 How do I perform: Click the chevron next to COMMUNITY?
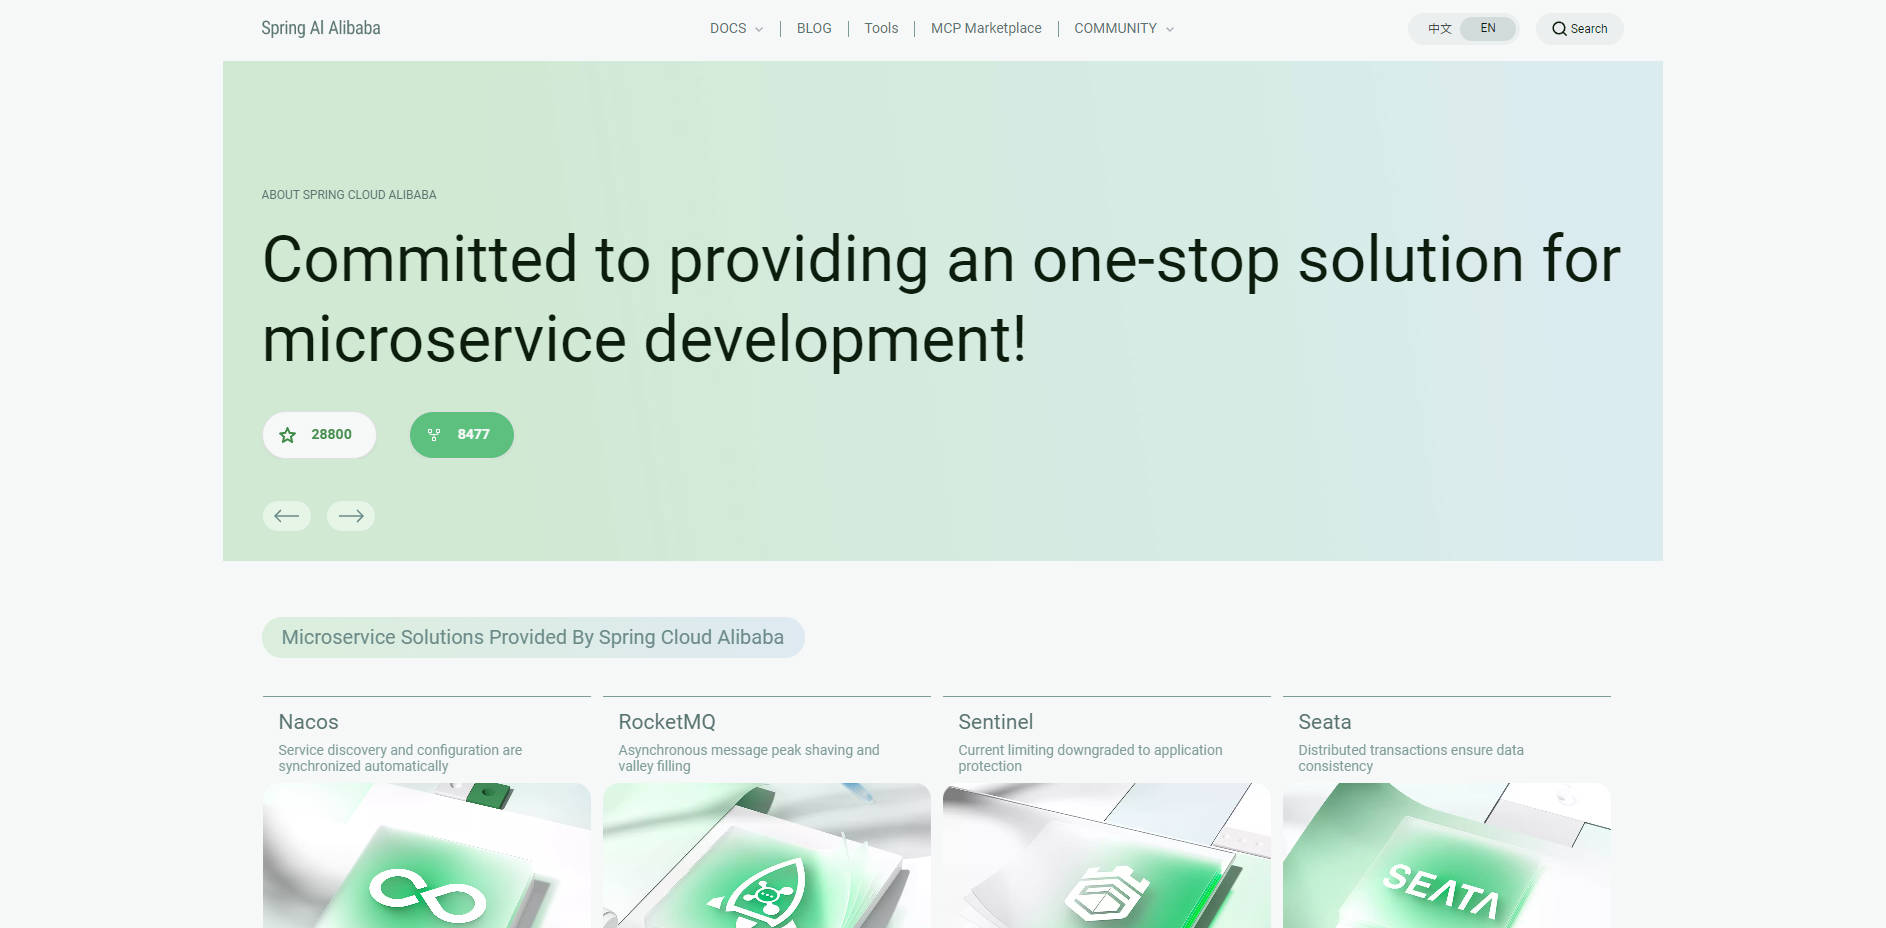click(1170, 30)
